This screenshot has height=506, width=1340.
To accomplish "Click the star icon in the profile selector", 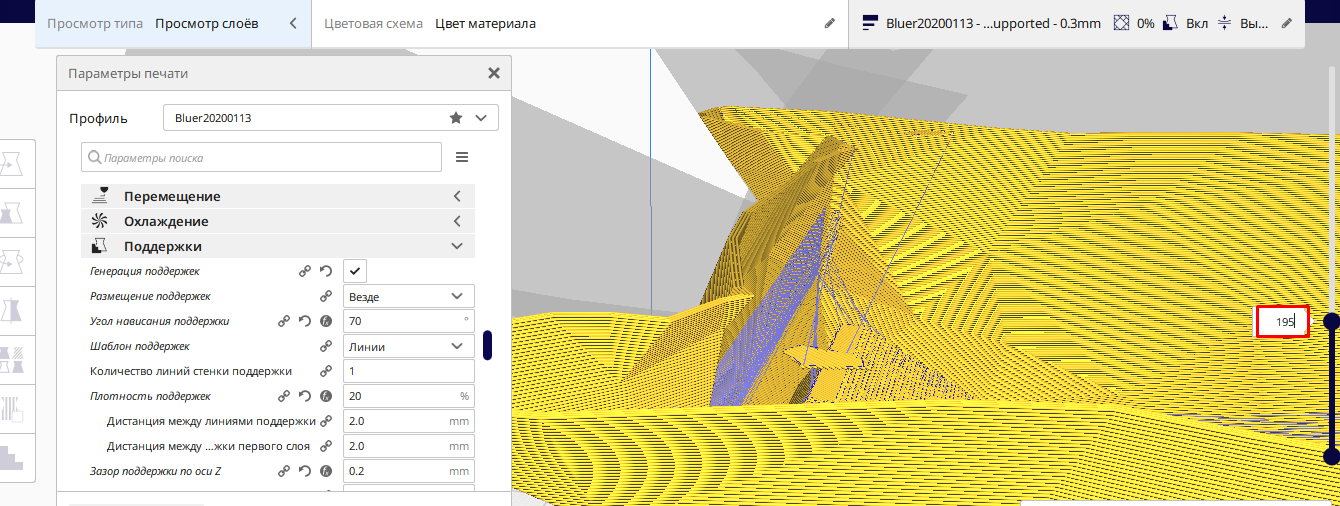I will [x=456, y=118].
